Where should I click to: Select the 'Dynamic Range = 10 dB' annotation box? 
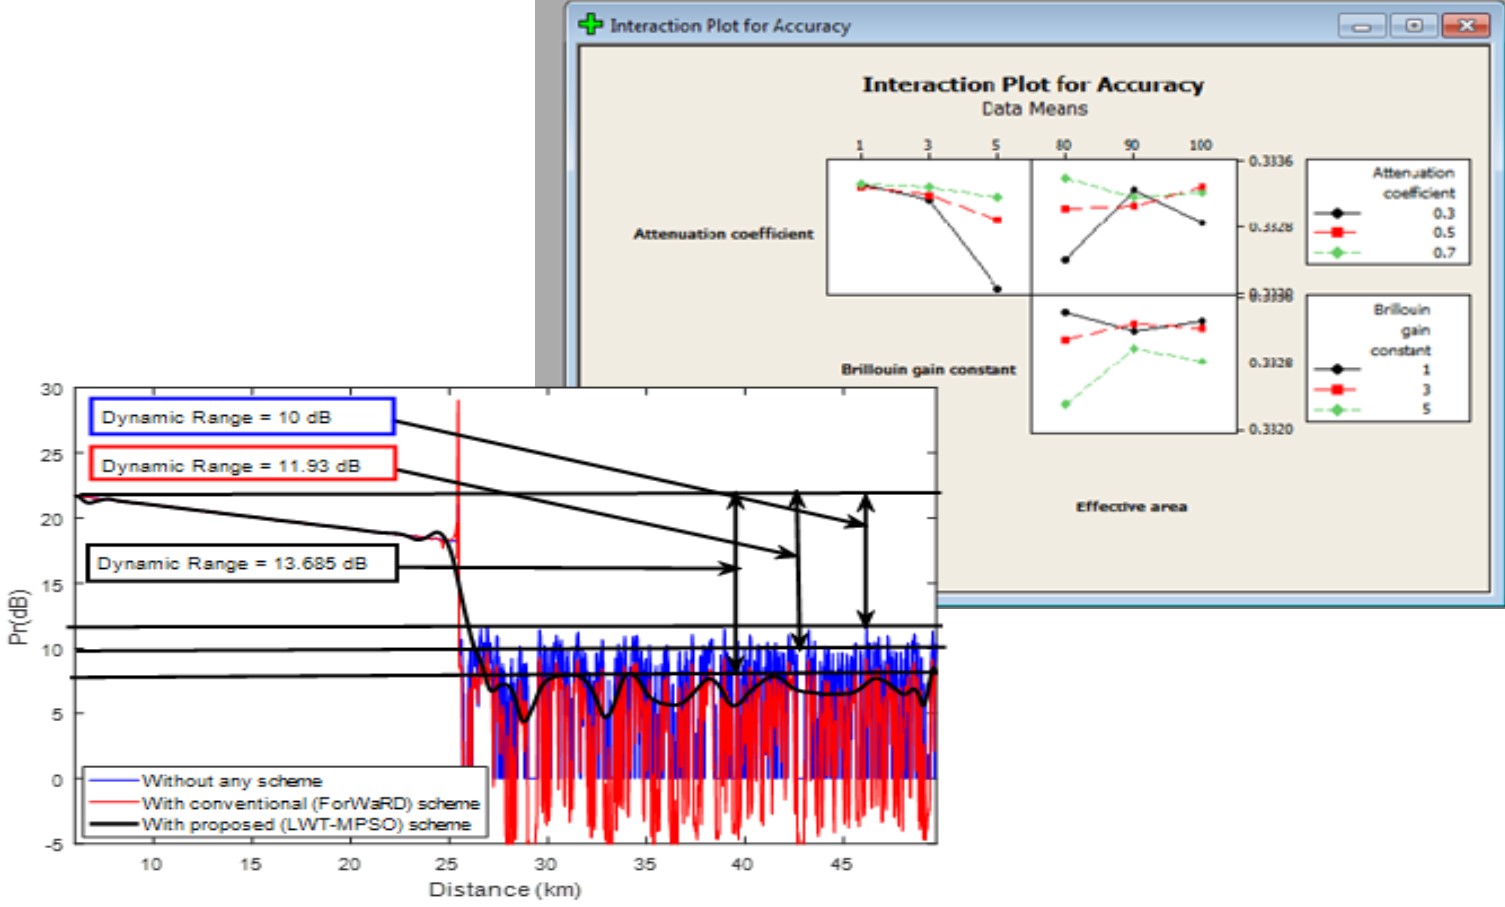tap(242, 417)
